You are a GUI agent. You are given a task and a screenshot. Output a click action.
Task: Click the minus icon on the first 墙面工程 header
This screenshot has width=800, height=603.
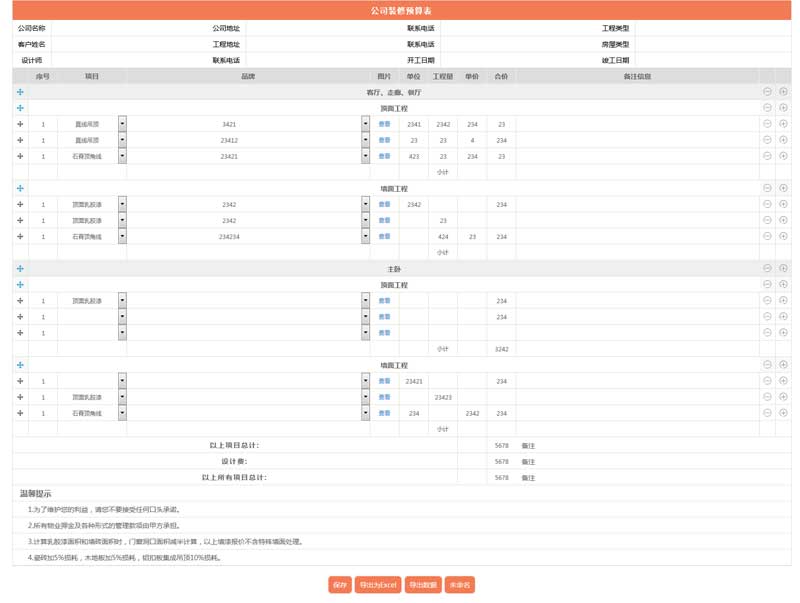(767, 188)
